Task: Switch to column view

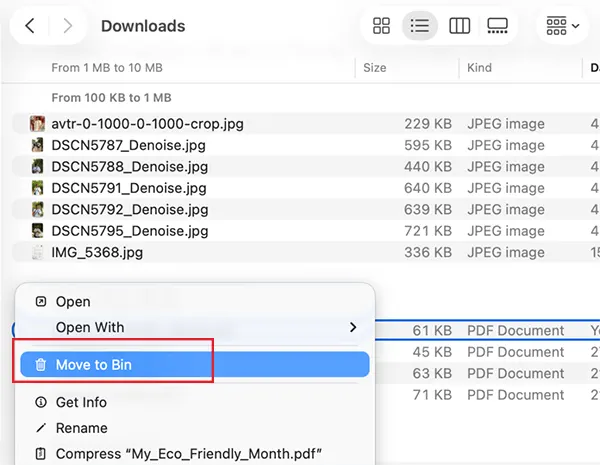Action: tap(459, 26)
